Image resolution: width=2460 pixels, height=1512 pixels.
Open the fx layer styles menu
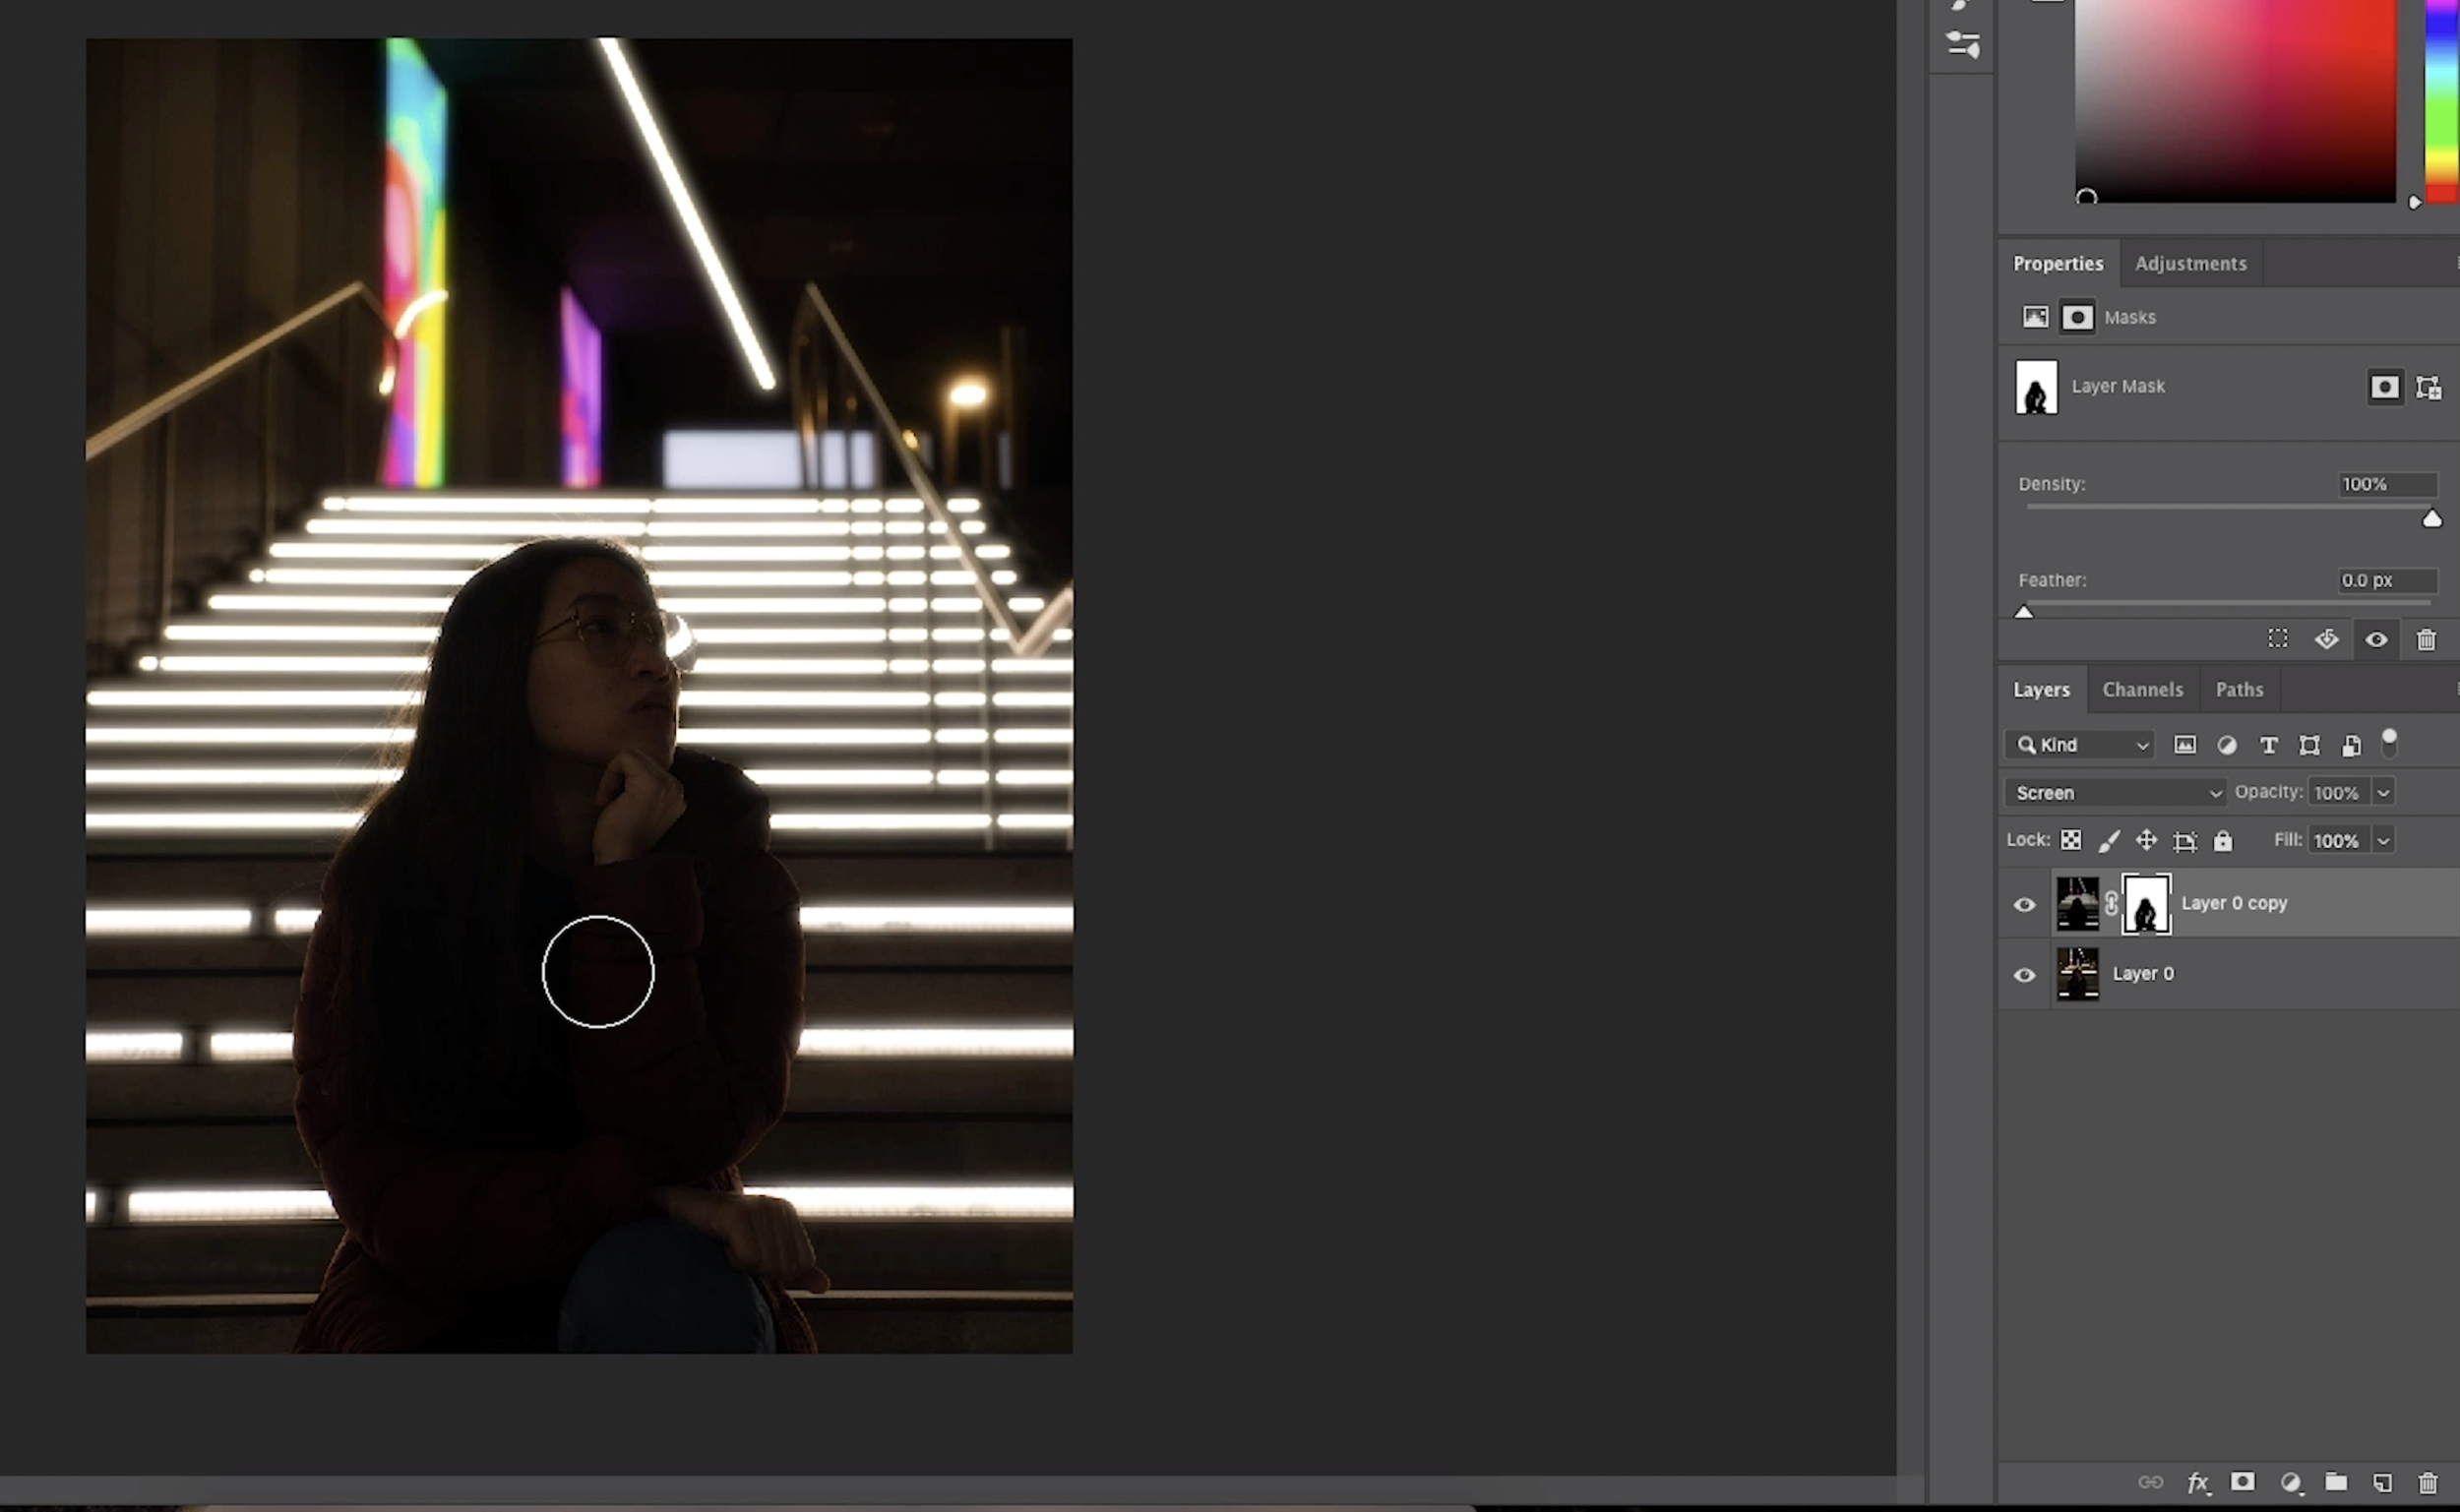[2198, 1483]
